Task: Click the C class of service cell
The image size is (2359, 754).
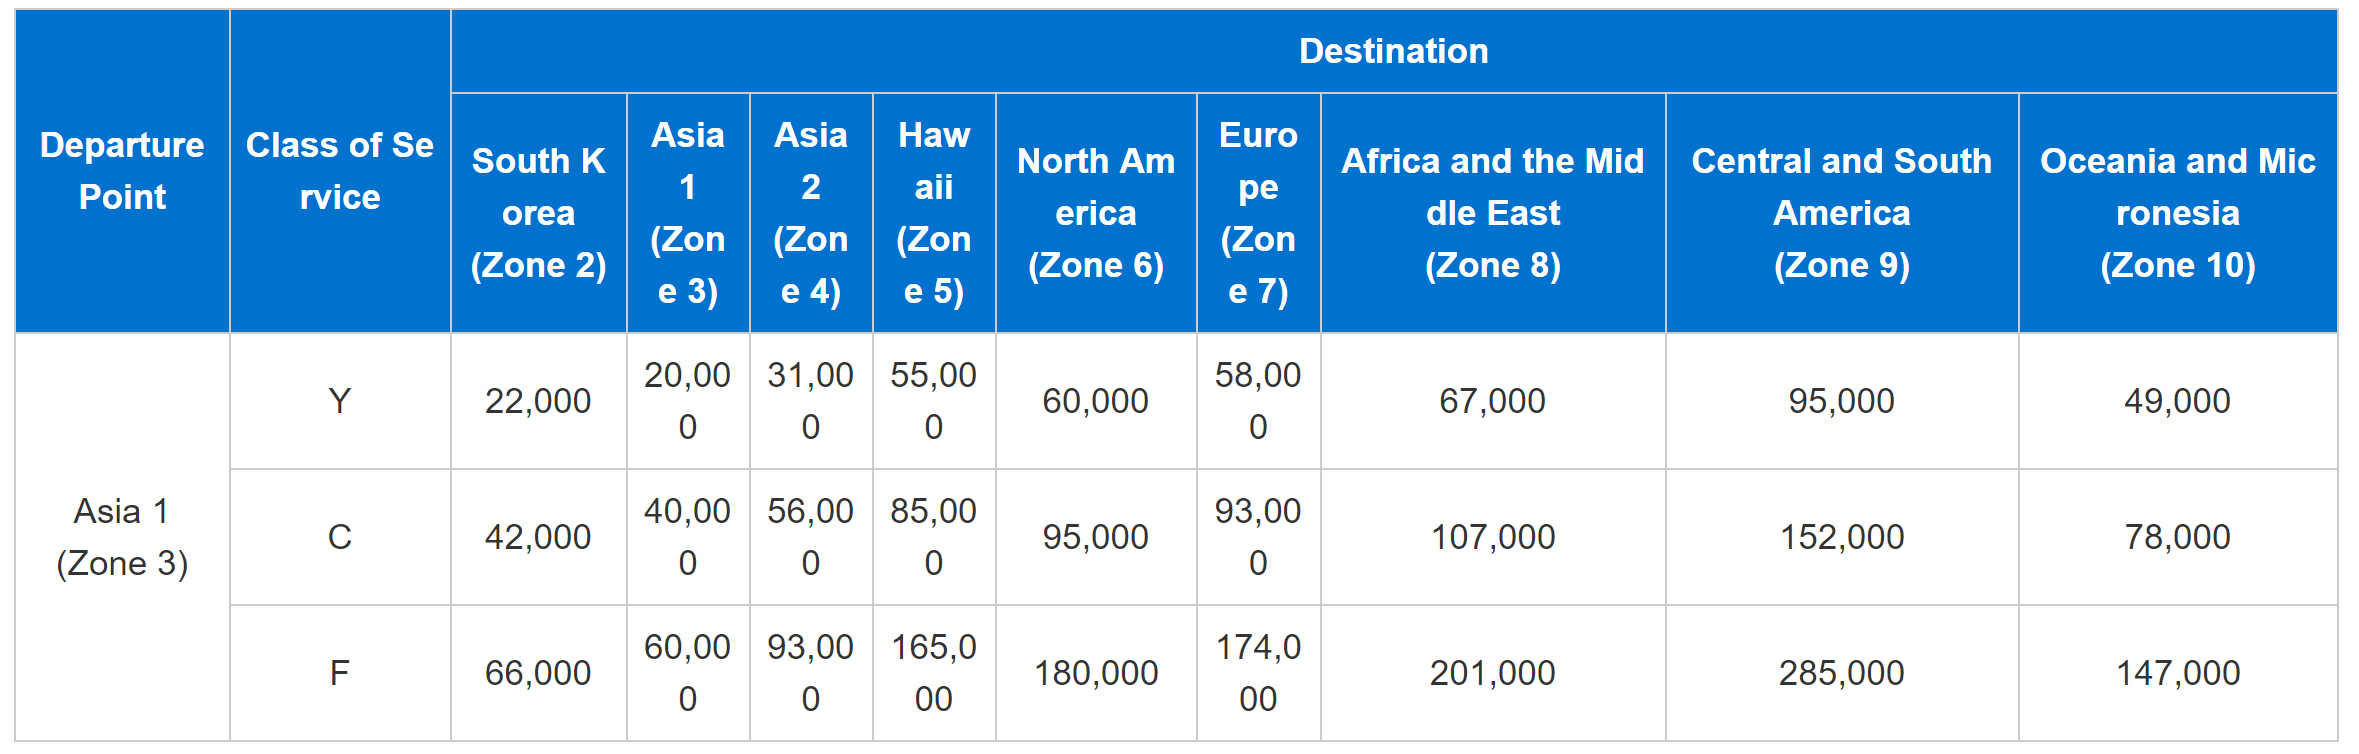Action: tap(340, 537)
